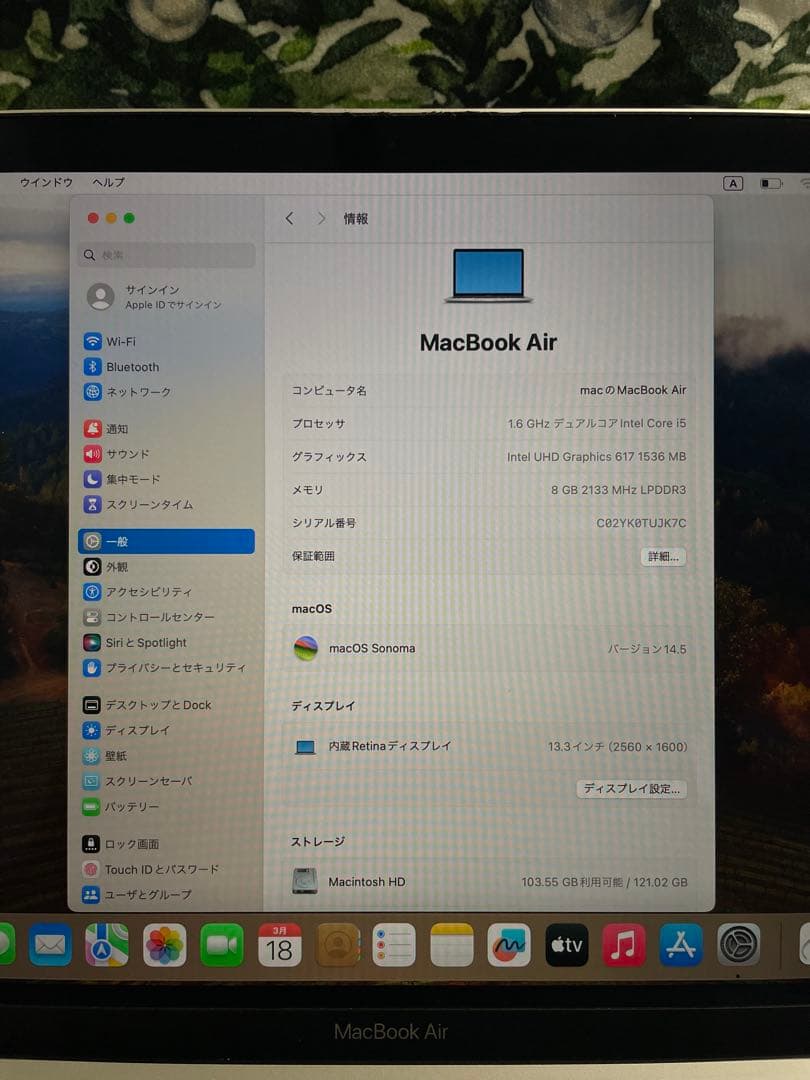Open the 通知 notifications settings
Viewport: 810px width, 1080px height.
pos(114,427)
